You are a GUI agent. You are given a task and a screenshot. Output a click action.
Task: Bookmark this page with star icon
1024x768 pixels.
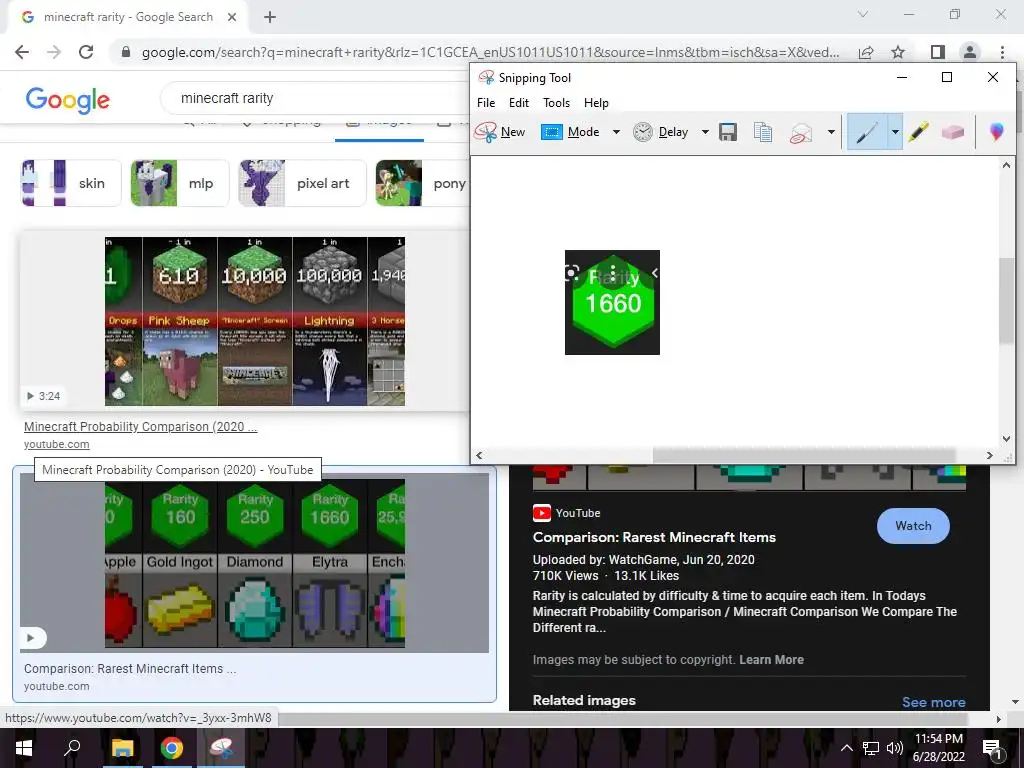[x=898, y=52]
